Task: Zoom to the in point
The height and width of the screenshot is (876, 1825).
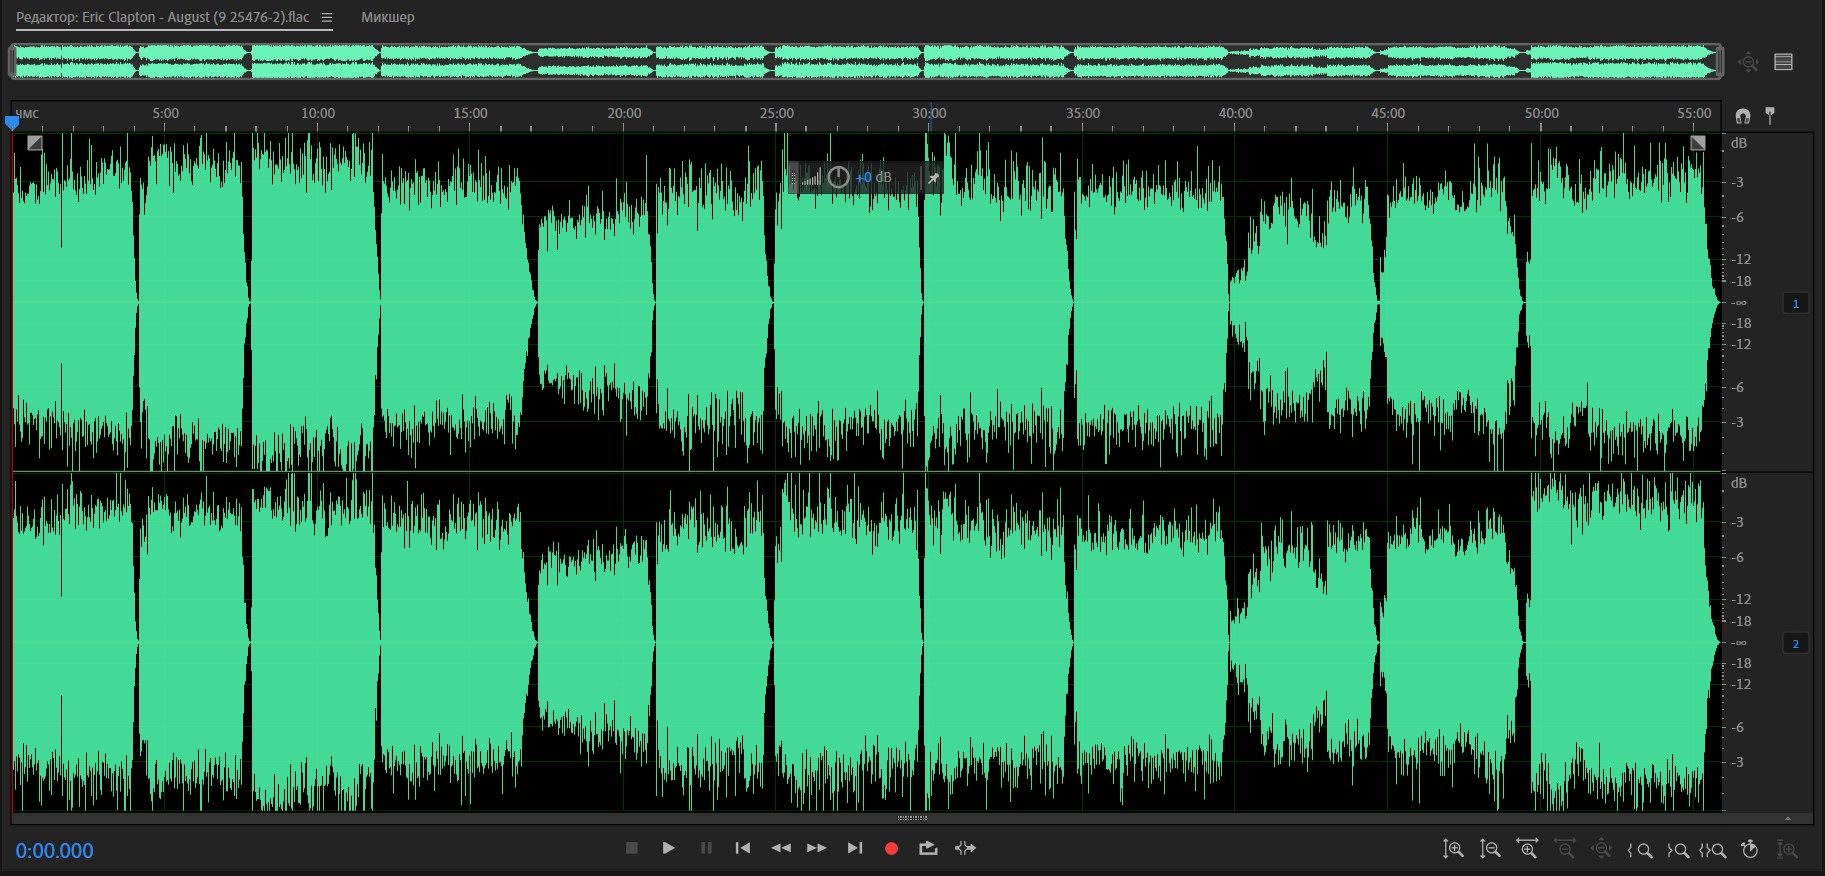Action: click(1639, 850)
